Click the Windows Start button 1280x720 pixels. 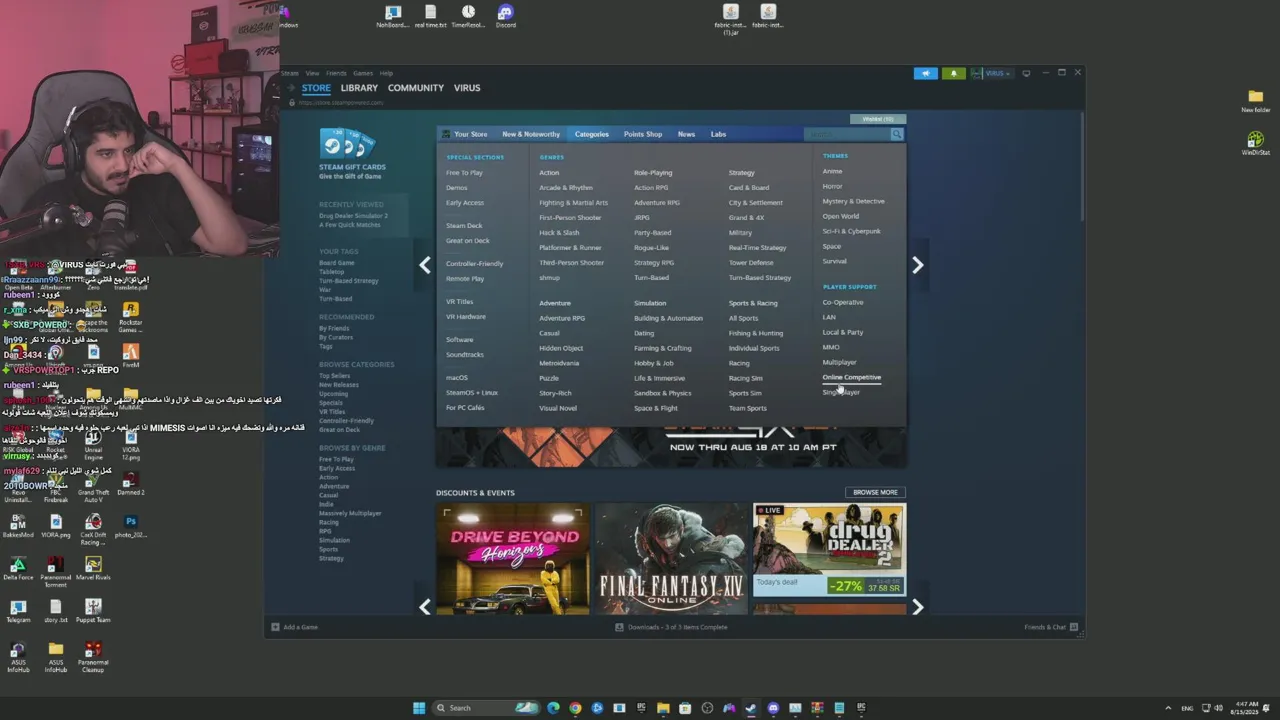pos(419,708)
